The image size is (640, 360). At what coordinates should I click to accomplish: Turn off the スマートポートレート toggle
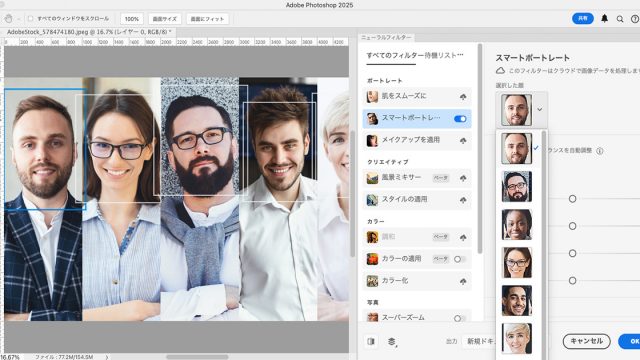460,119
